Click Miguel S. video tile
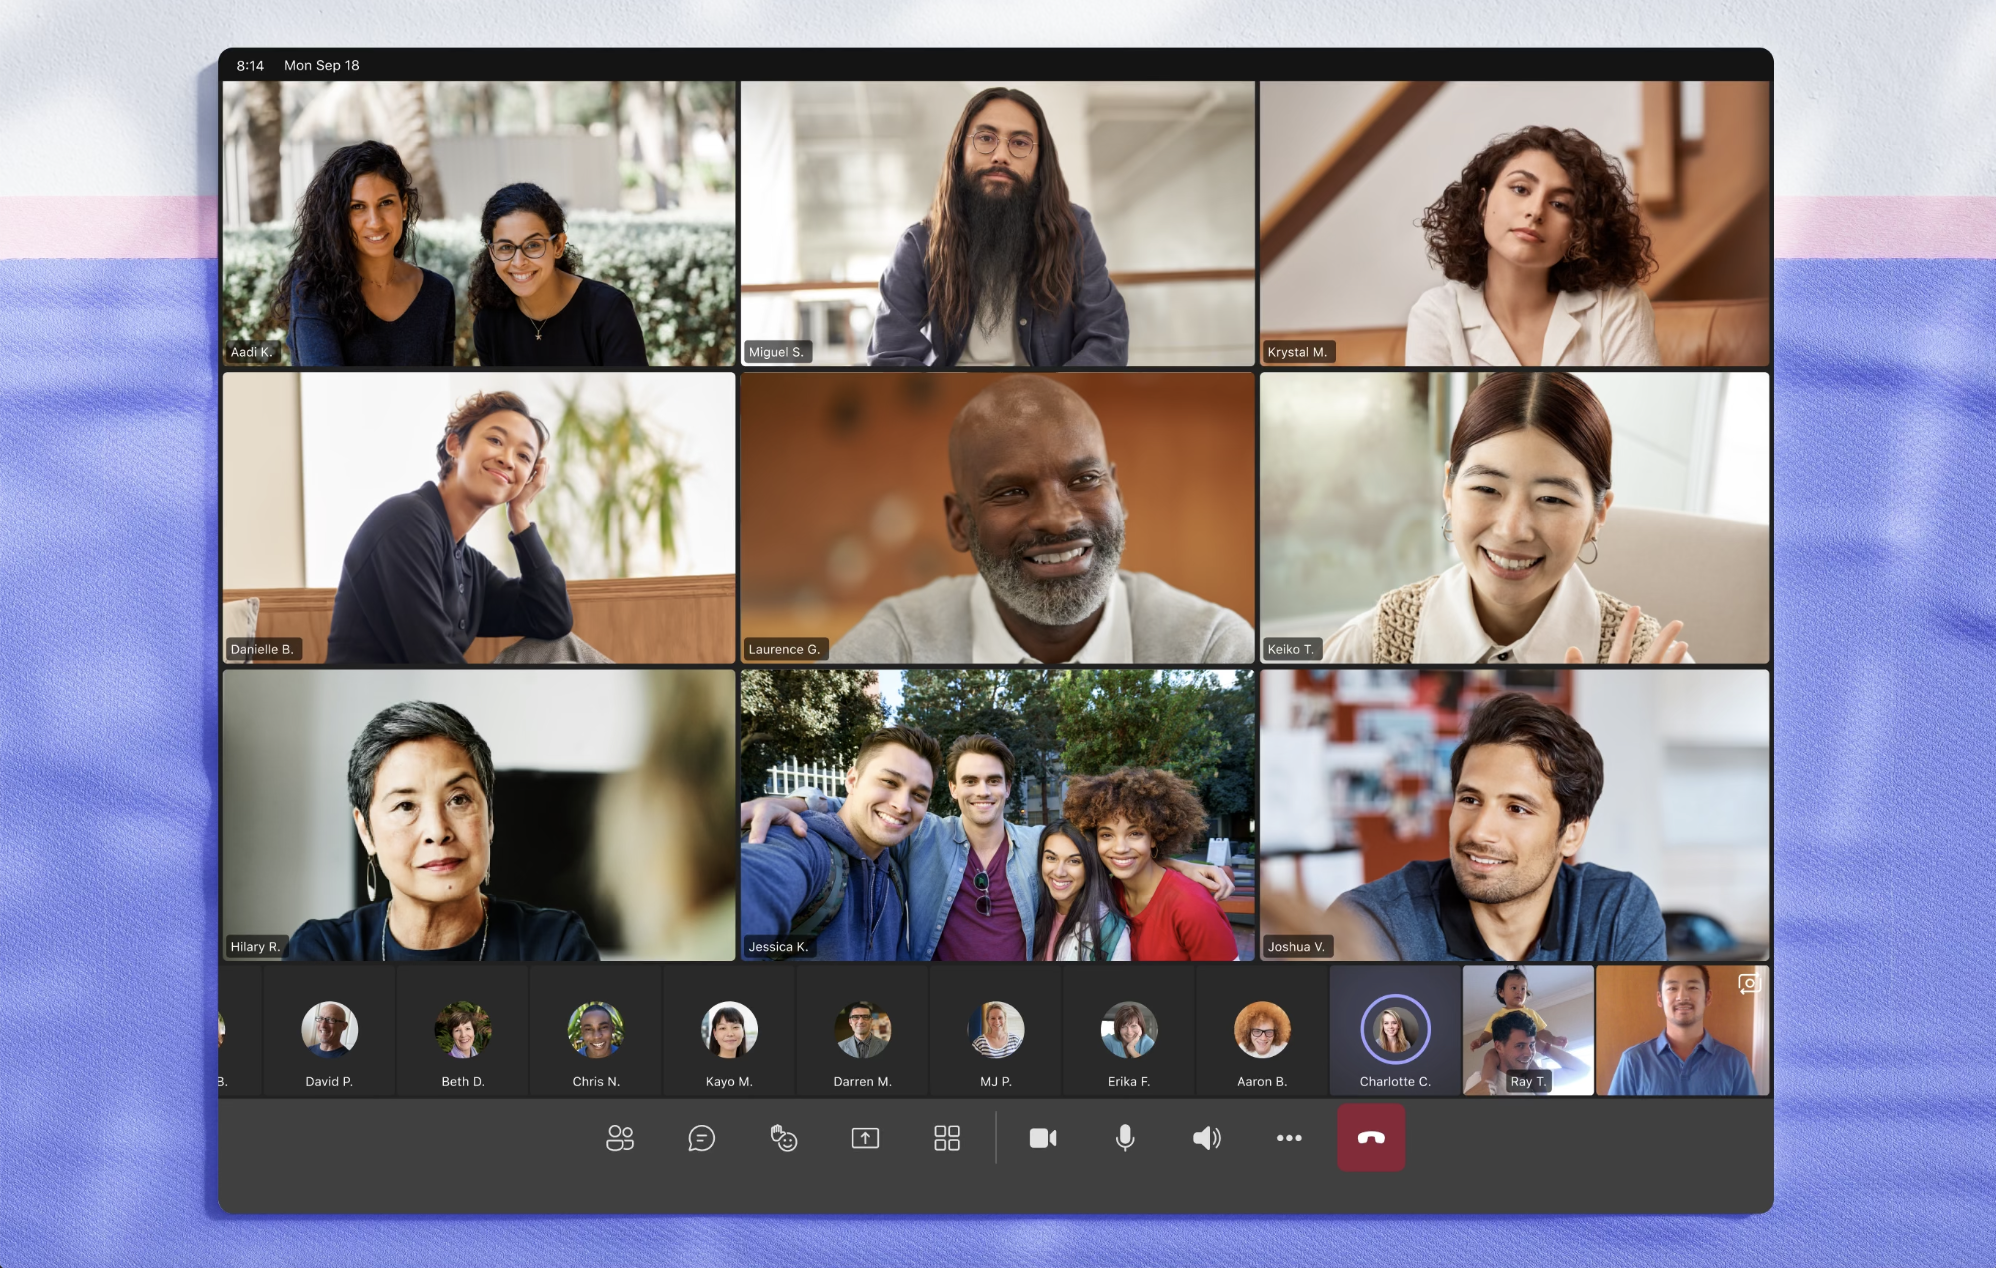This screenshot has height=1268, width=1996. pos(997,223)
